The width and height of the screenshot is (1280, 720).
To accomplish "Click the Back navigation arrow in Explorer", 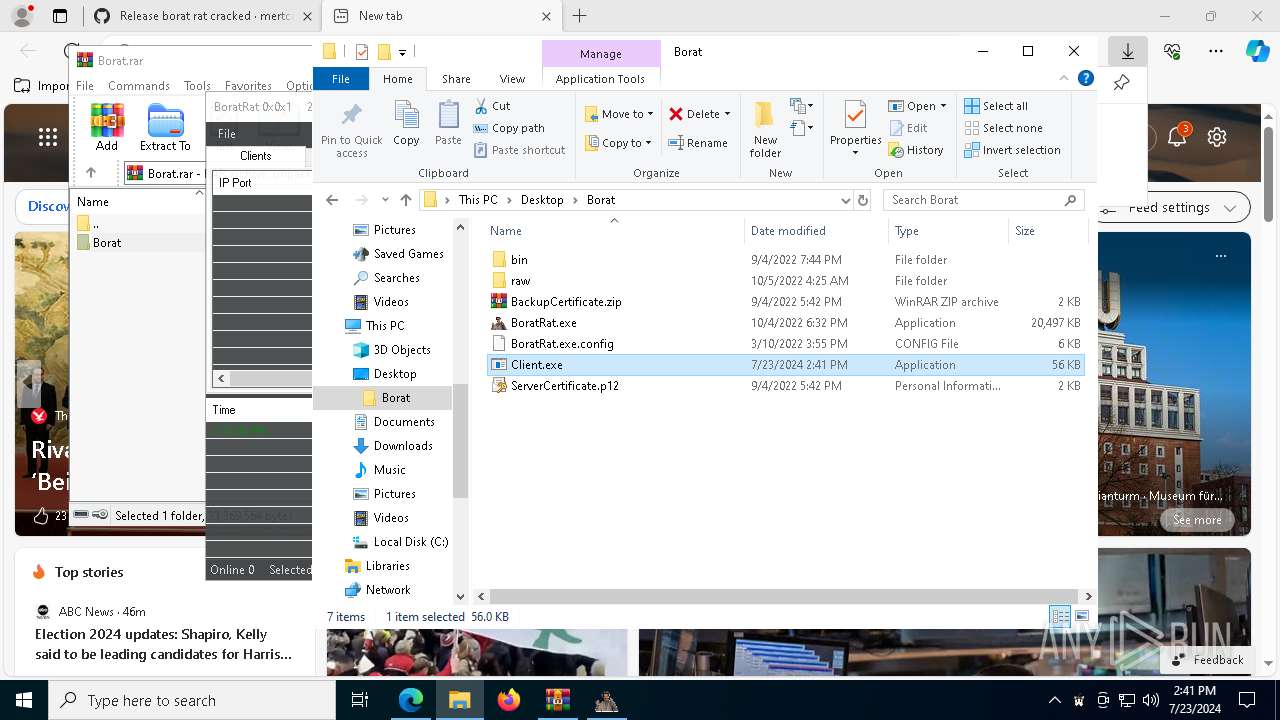I will click(x=333, y=200).
